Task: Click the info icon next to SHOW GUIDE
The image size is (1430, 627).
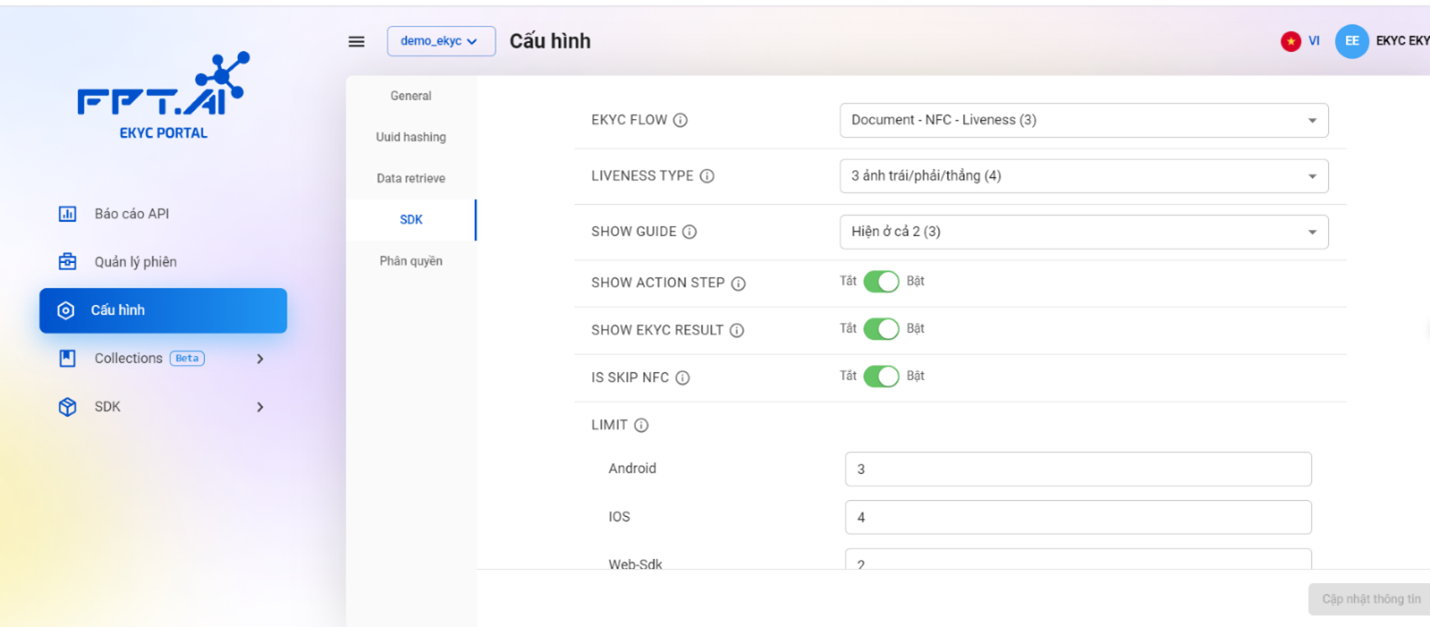Action: (689, 232)
